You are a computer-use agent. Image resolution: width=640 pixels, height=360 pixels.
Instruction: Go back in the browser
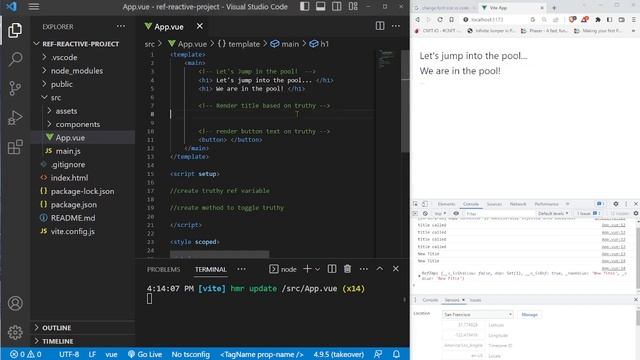click(418, 20)
